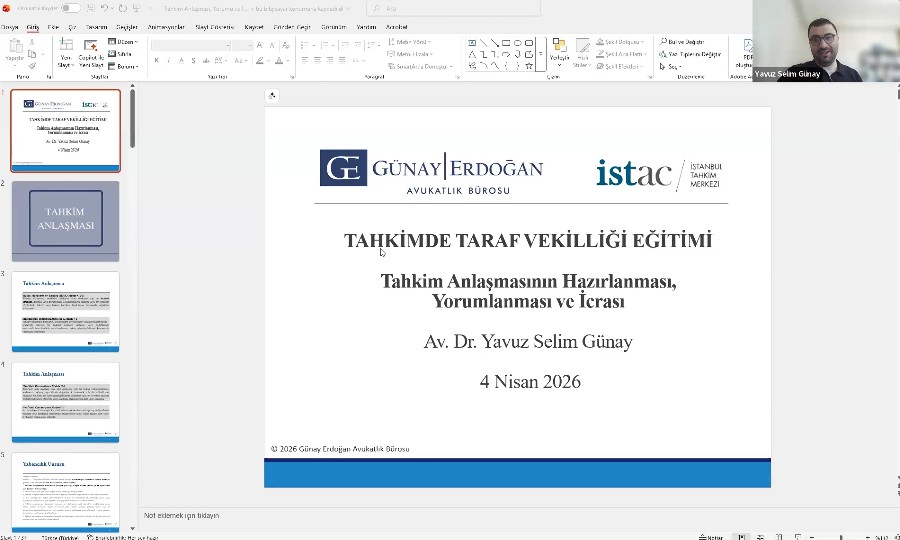This screenshot has height=540, width=900.
Task: Click the Redo/Repeat icon
Action: tap(123, 8)
